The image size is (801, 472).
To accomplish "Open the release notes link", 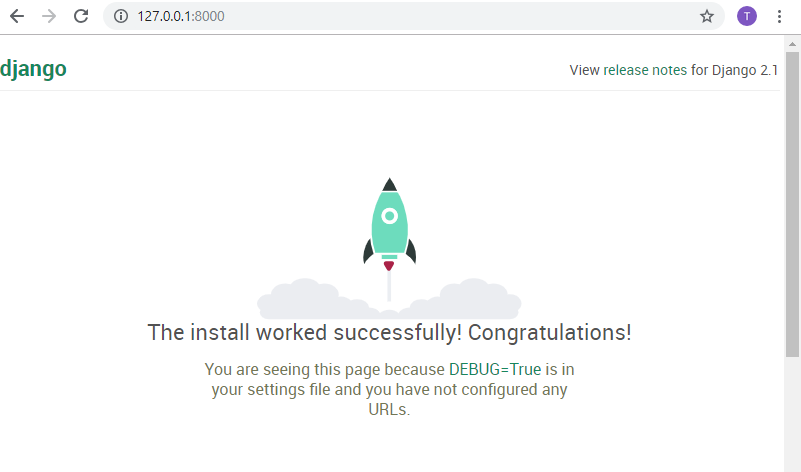I will coord(645,70).
